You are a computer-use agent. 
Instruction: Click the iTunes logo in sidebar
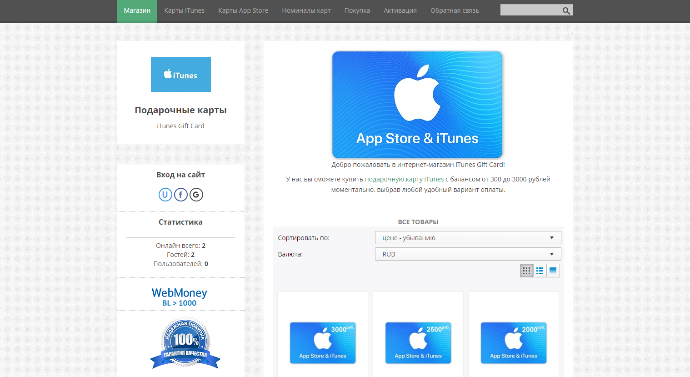coord(181,74)
